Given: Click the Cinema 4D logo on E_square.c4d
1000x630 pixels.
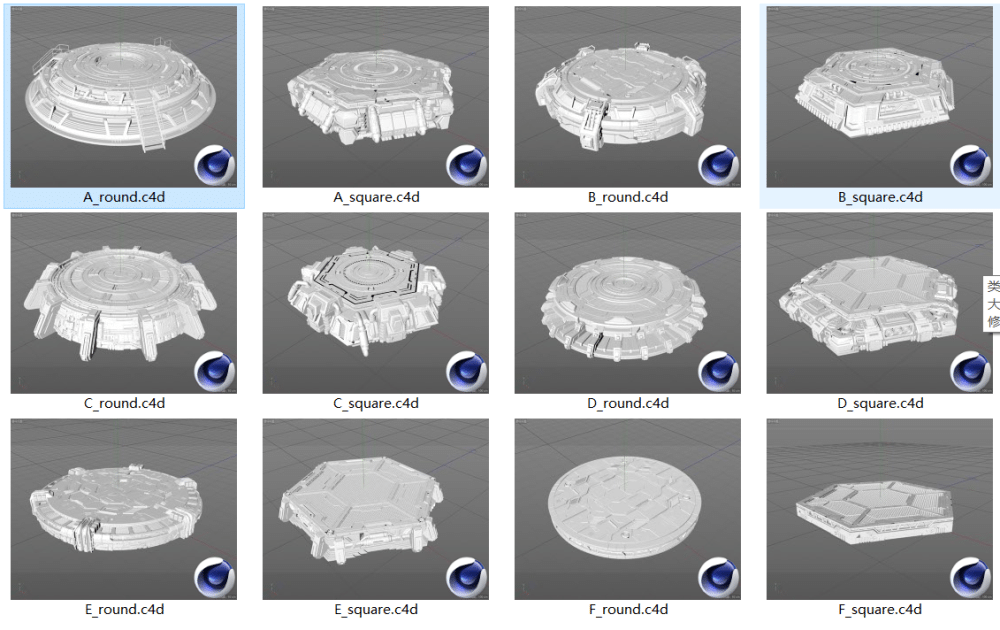Looking at the screenshot, I should [466, 577].
